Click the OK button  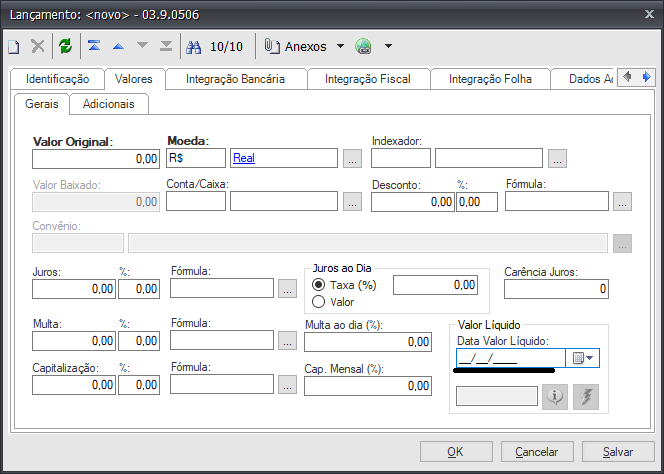point(456,452)
